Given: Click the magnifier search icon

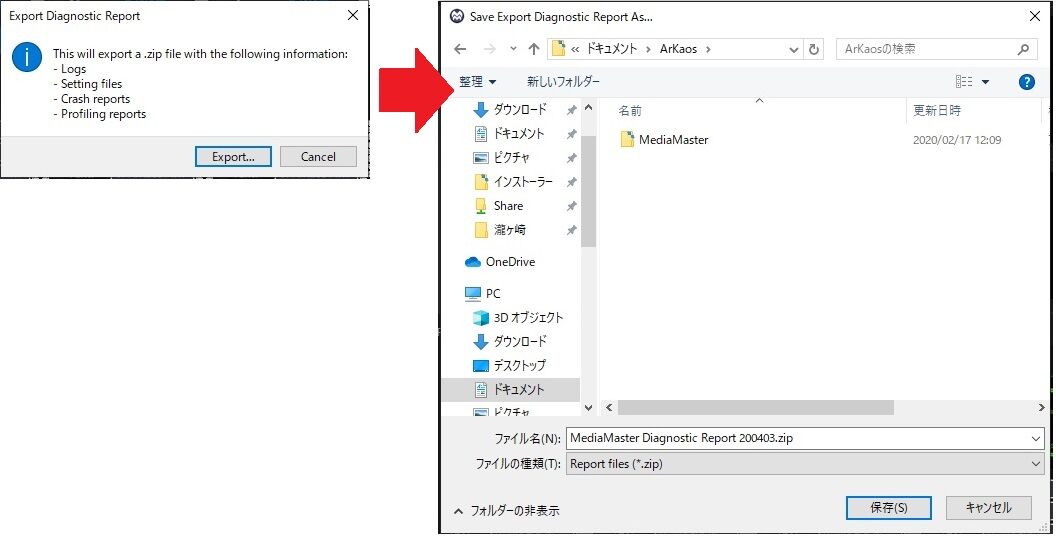Looking at the screenshot, I should click(x=1023, y=49).
